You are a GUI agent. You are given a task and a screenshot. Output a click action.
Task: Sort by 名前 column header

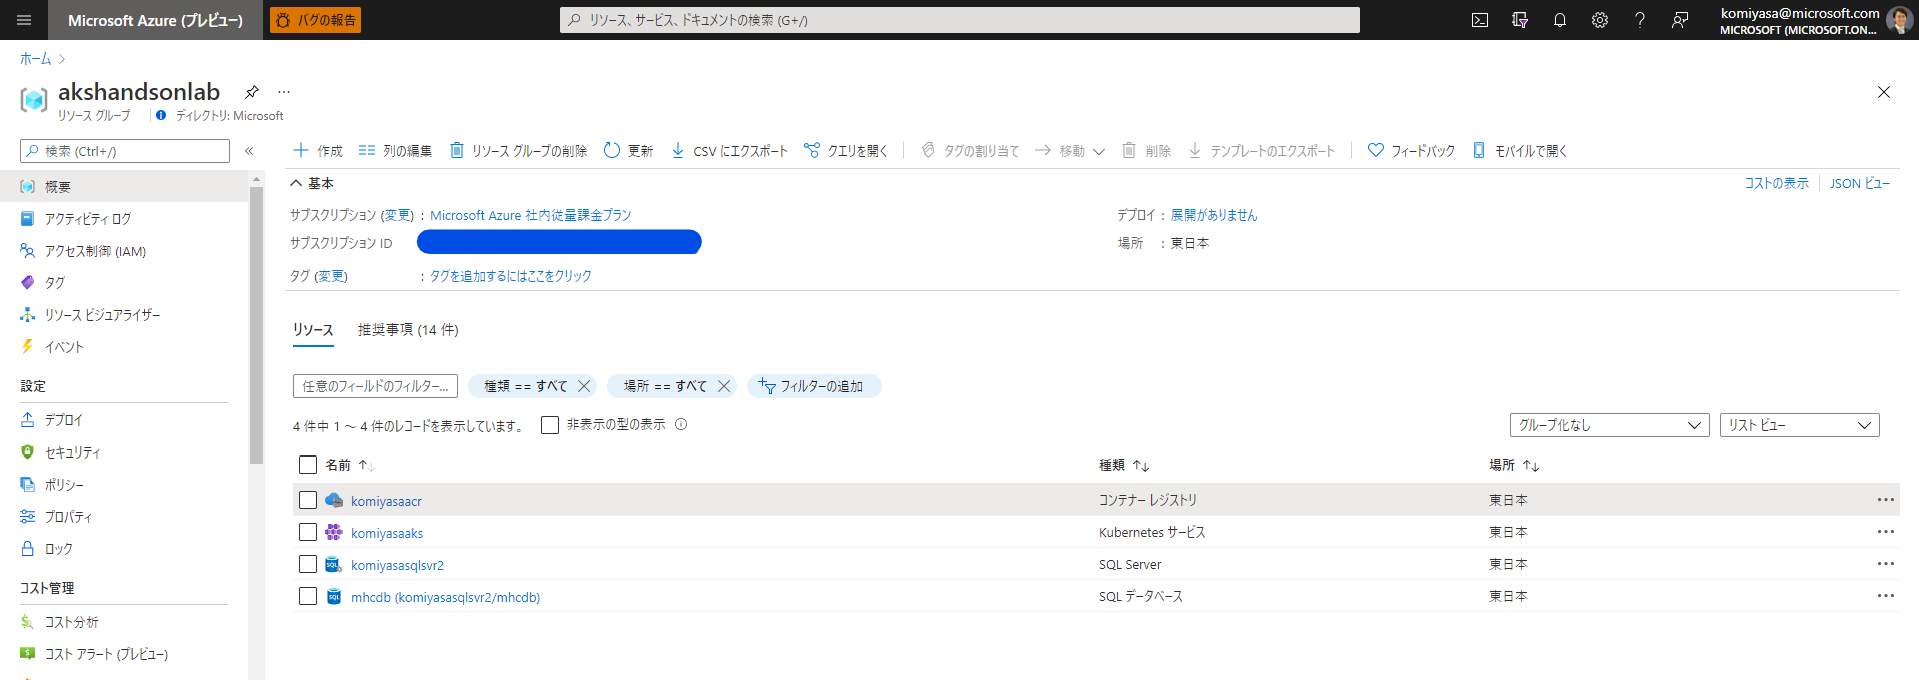click(x=349, y=465)
